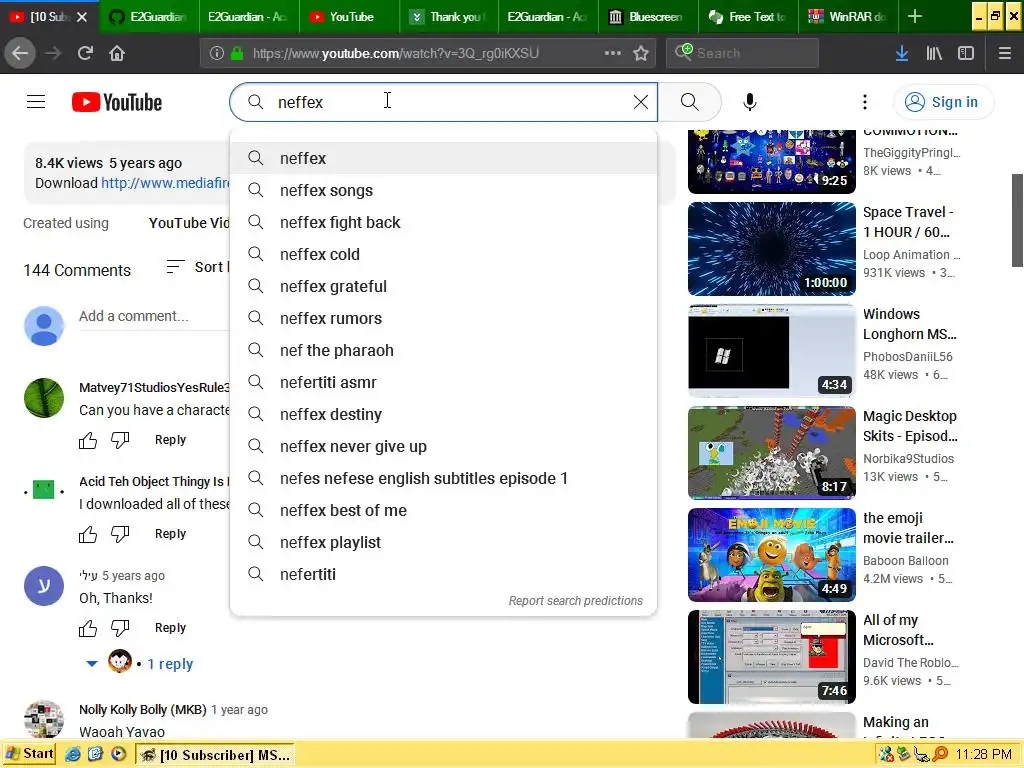Open the YouTube guide hamburger menu
Image resolution: width=1024 pixels, height=768 pixels.
(x=36, y=102)
